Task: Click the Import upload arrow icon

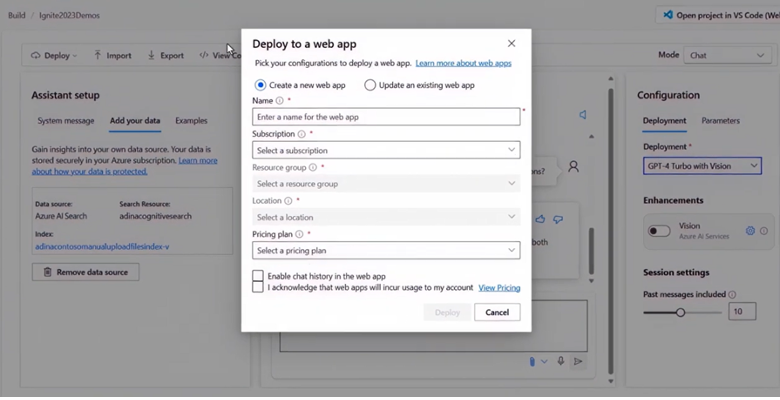Action: pyautogui.click(x=98, y=55)
